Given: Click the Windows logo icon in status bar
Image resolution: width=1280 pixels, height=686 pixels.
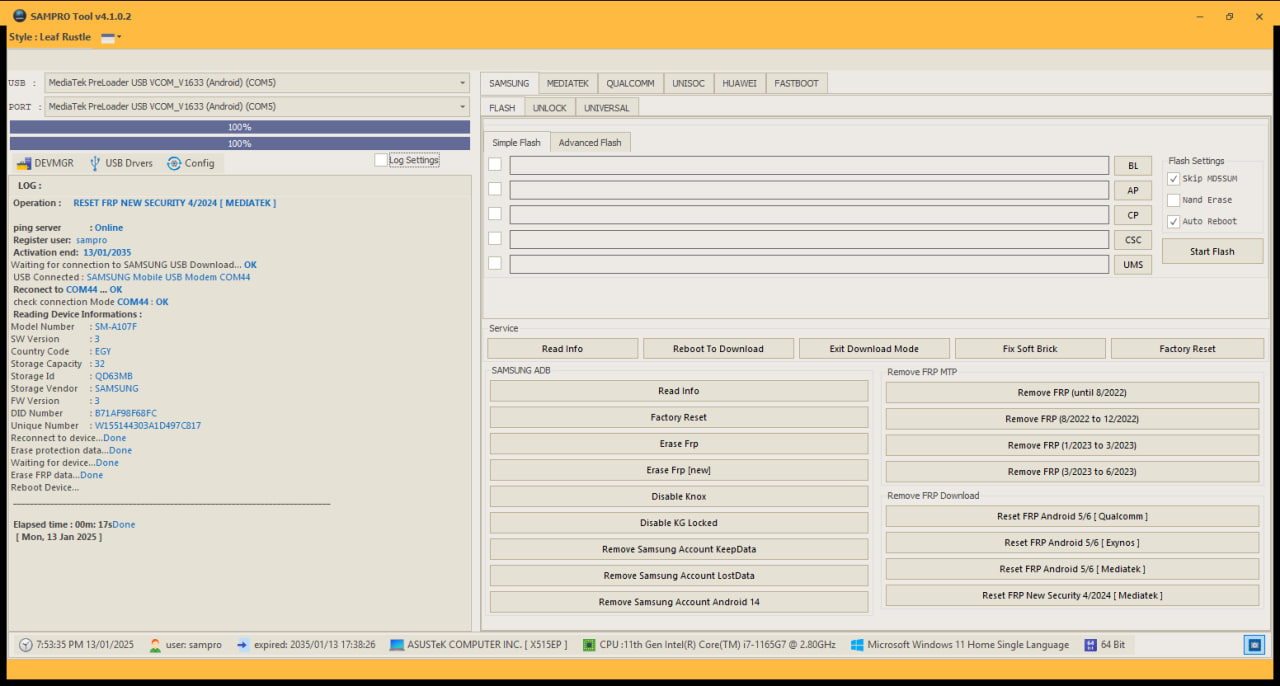Looking at the screenshot, I should tap(857, 645).
